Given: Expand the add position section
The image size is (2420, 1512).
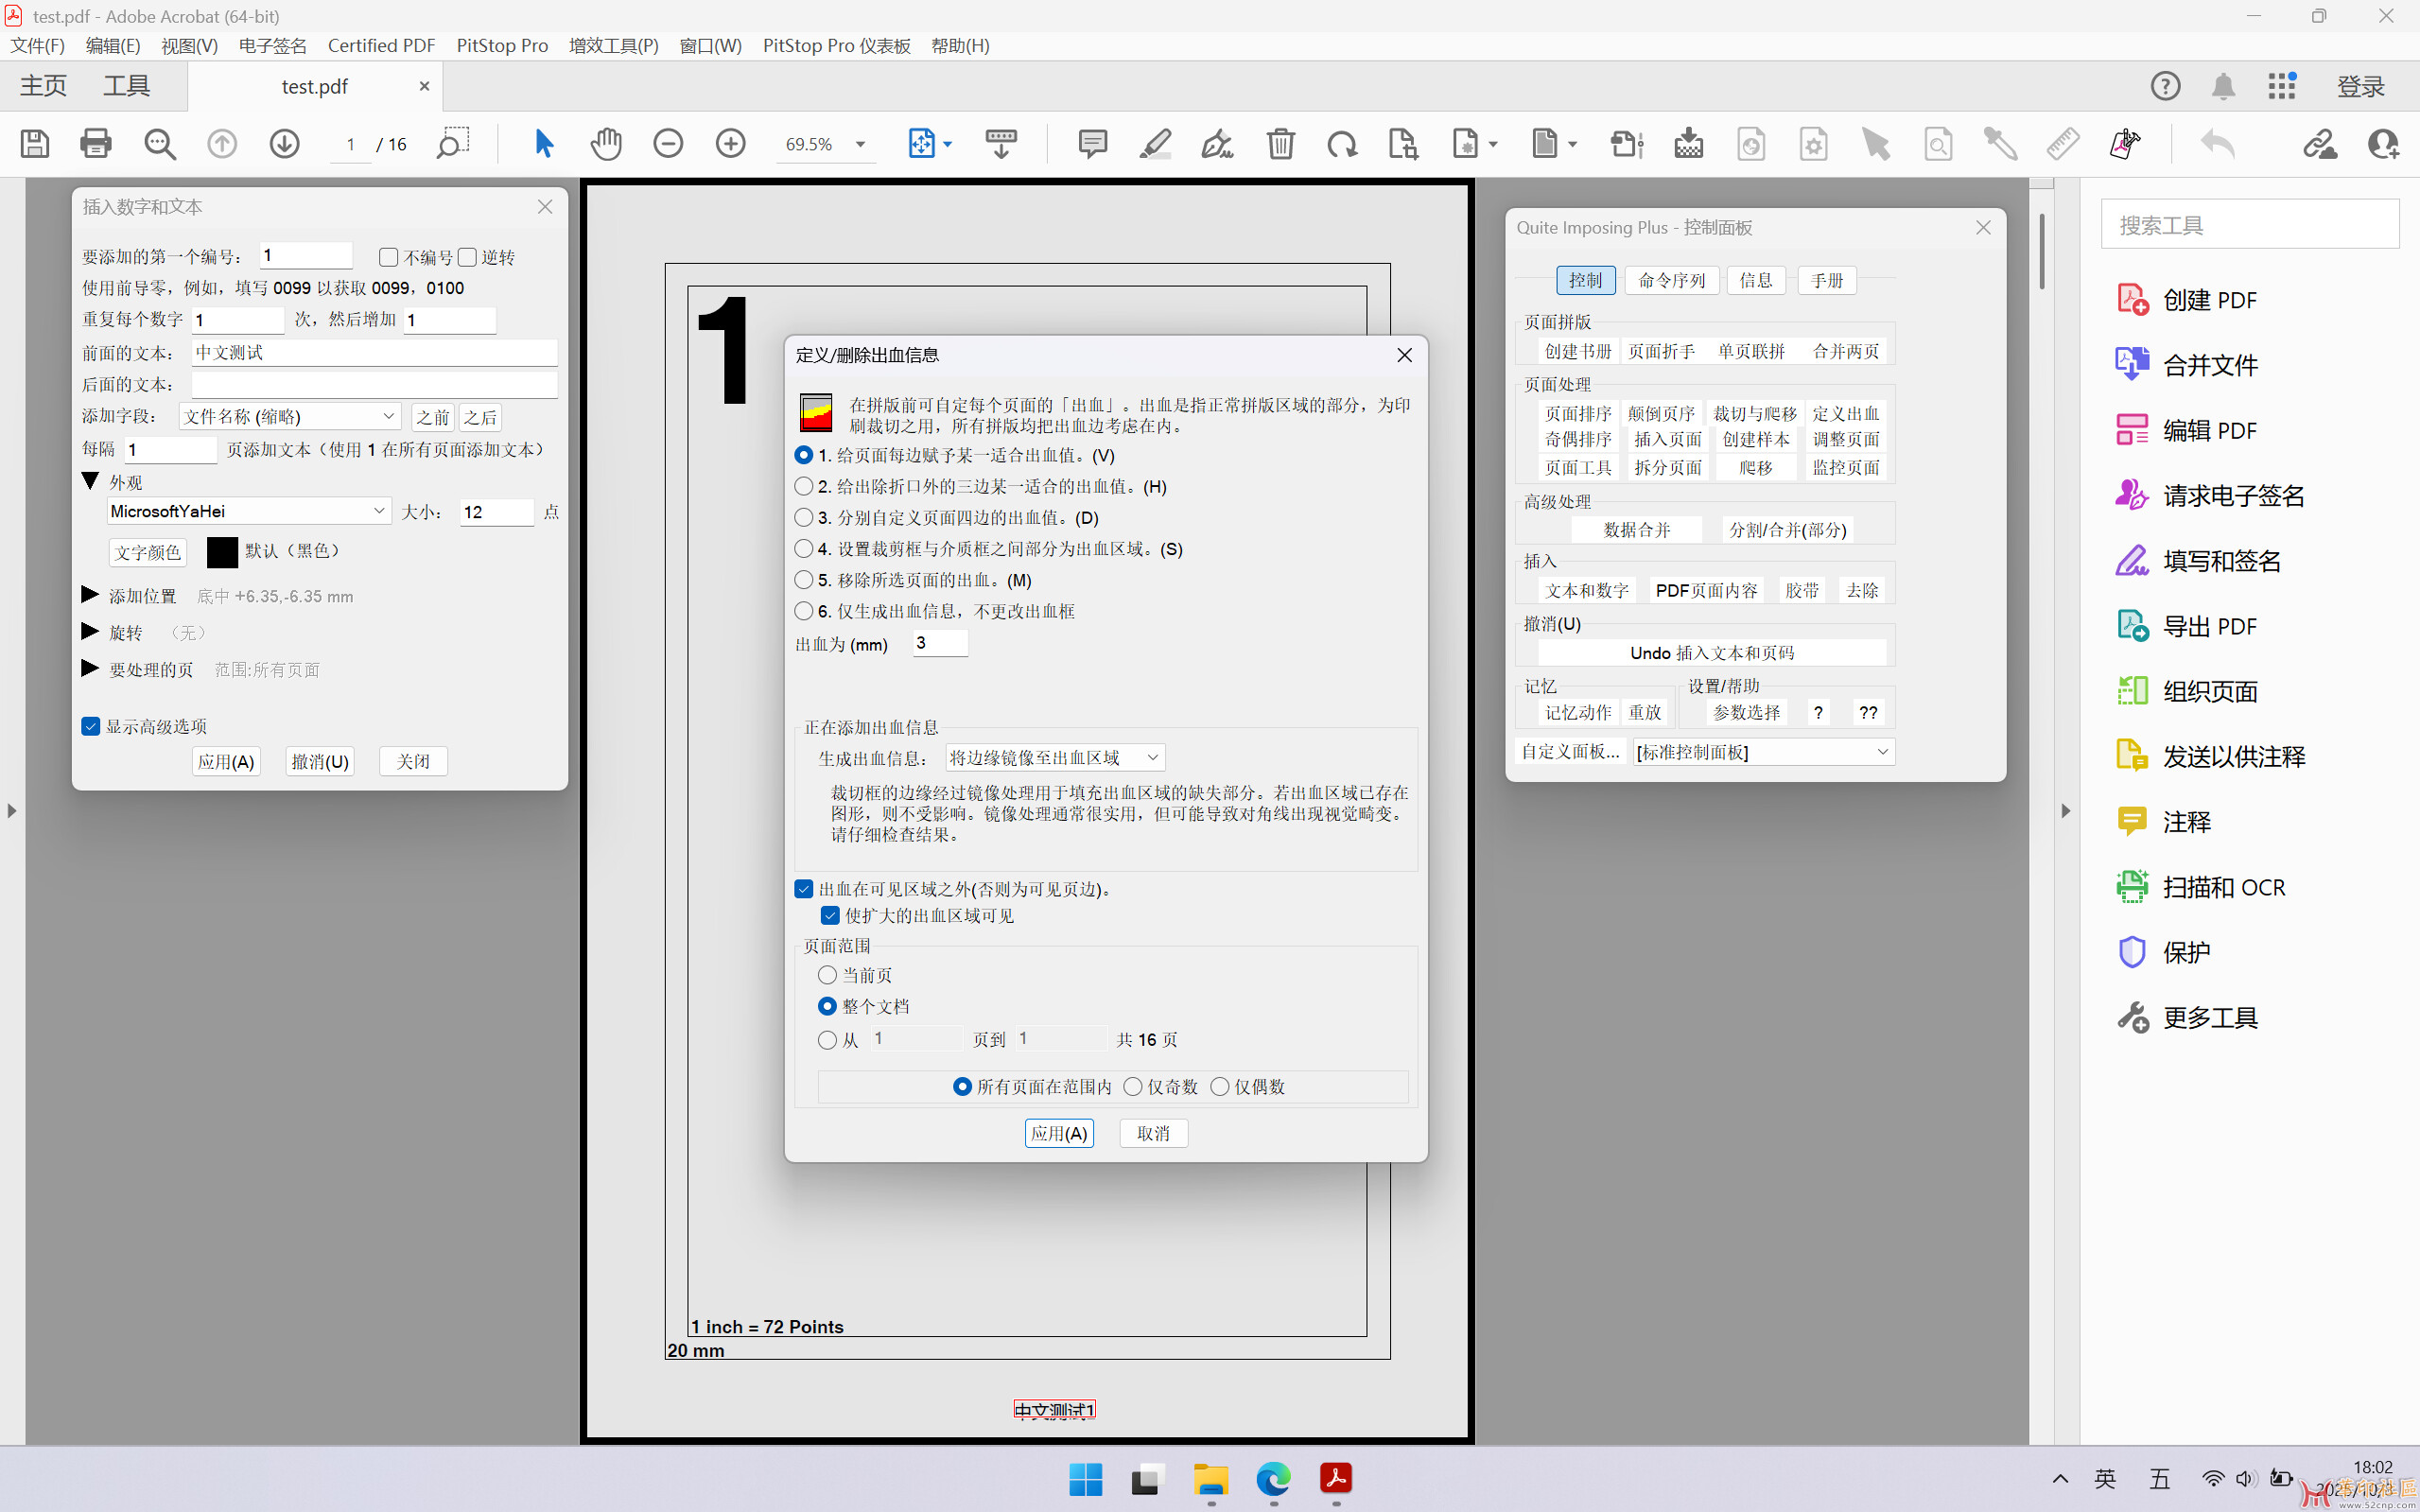Looking at the screenshot, I should pyautogui.click(x=90, y=596).
